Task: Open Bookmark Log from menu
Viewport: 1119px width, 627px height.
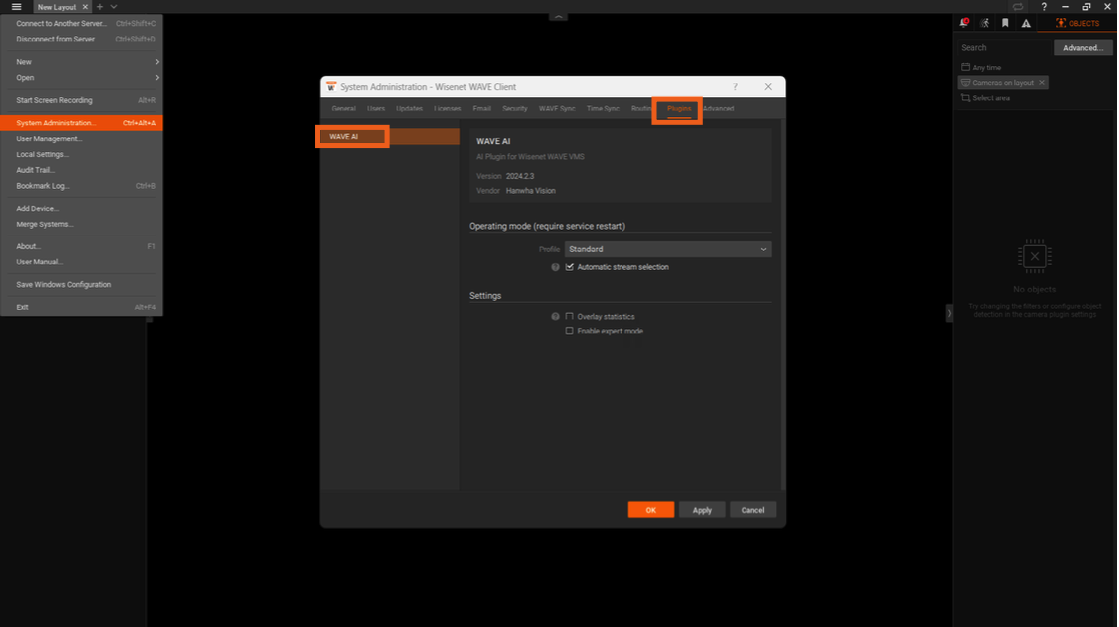Action: click(81, 186)
